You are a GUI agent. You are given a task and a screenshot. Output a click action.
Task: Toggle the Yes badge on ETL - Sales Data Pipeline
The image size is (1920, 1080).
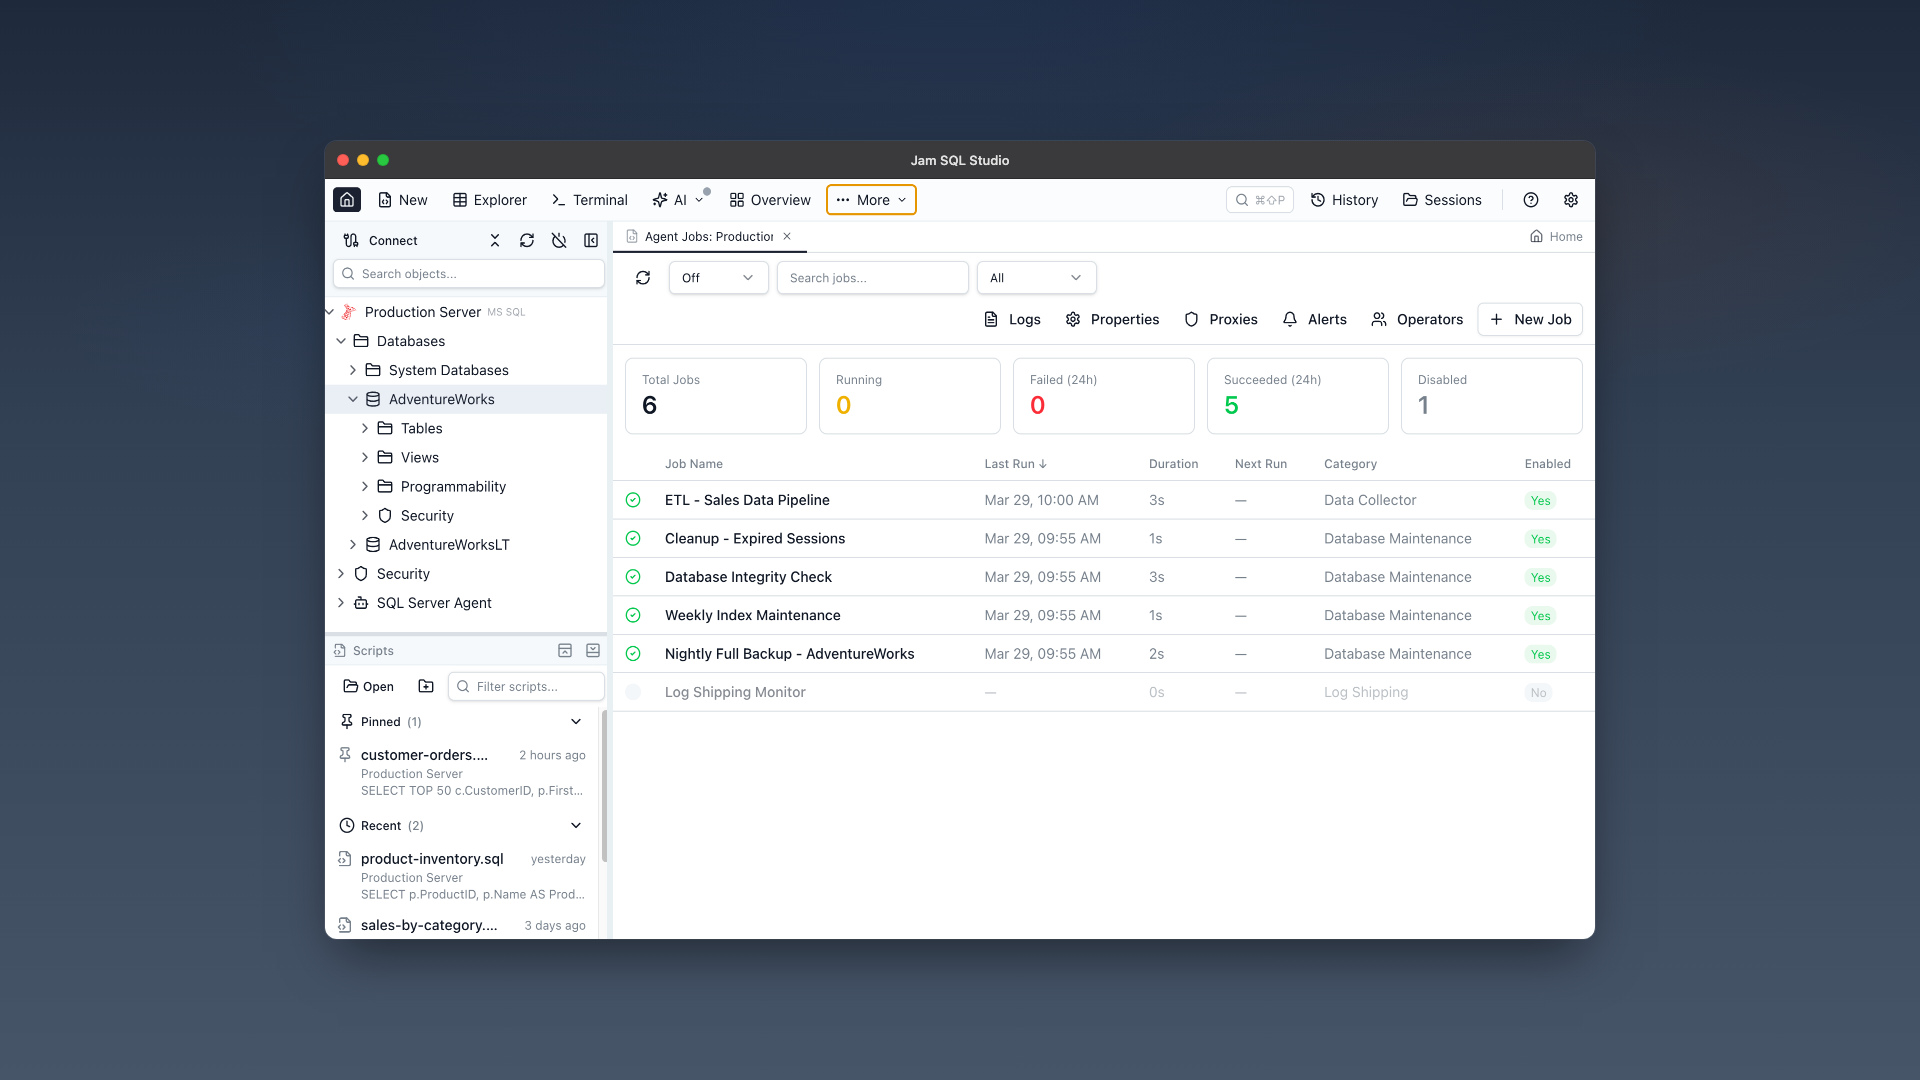click(x=1541, y=500)
